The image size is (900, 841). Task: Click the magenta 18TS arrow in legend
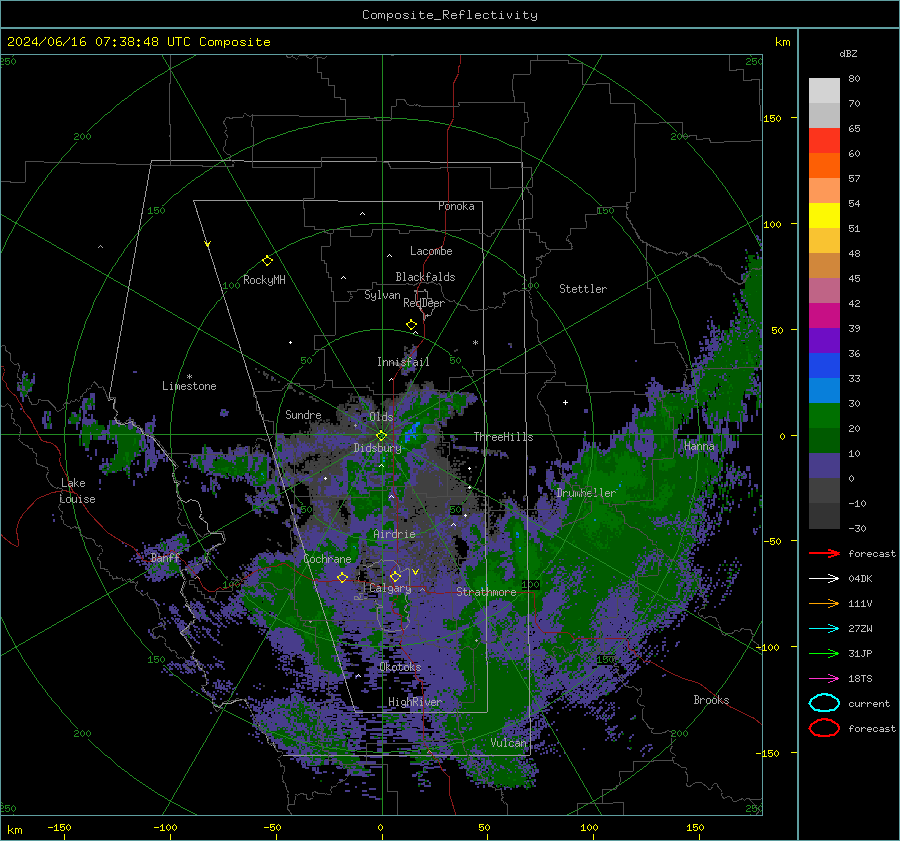click(824, 679)
